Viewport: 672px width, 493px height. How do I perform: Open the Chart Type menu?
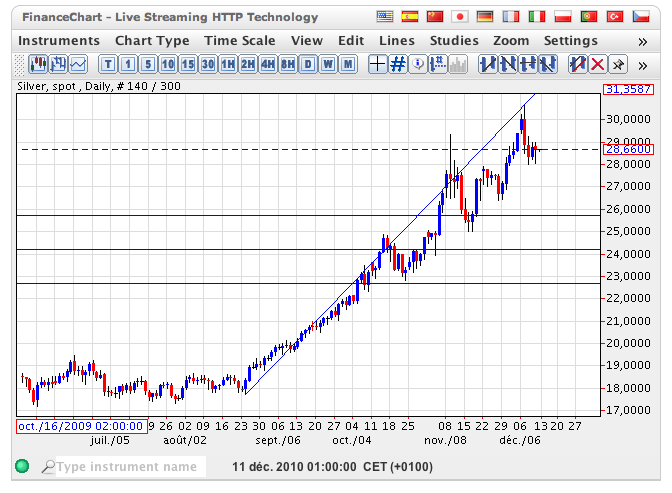[152, 40]
